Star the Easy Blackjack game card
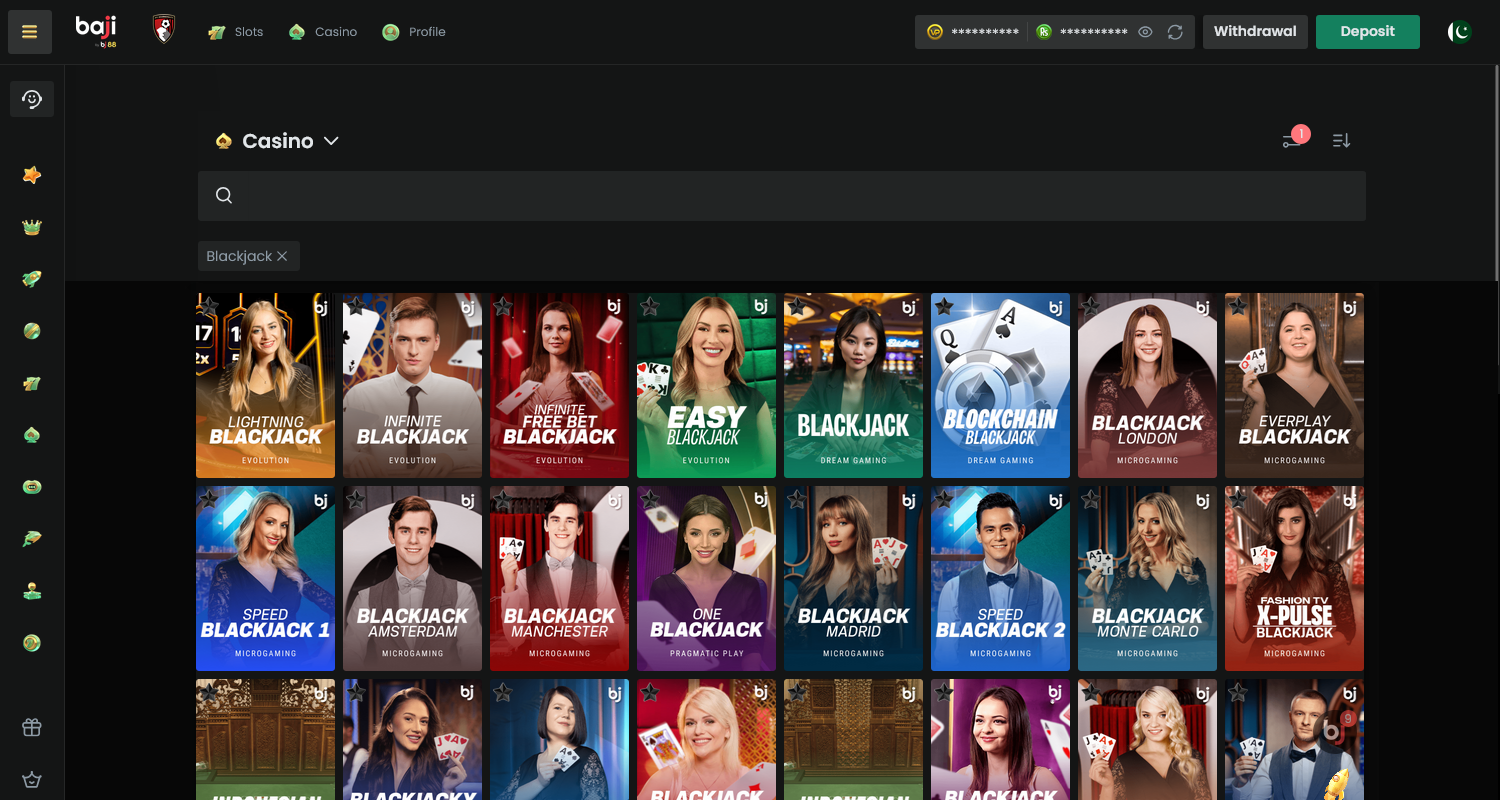Viewport: 1500px width, 800px height. 649,306
